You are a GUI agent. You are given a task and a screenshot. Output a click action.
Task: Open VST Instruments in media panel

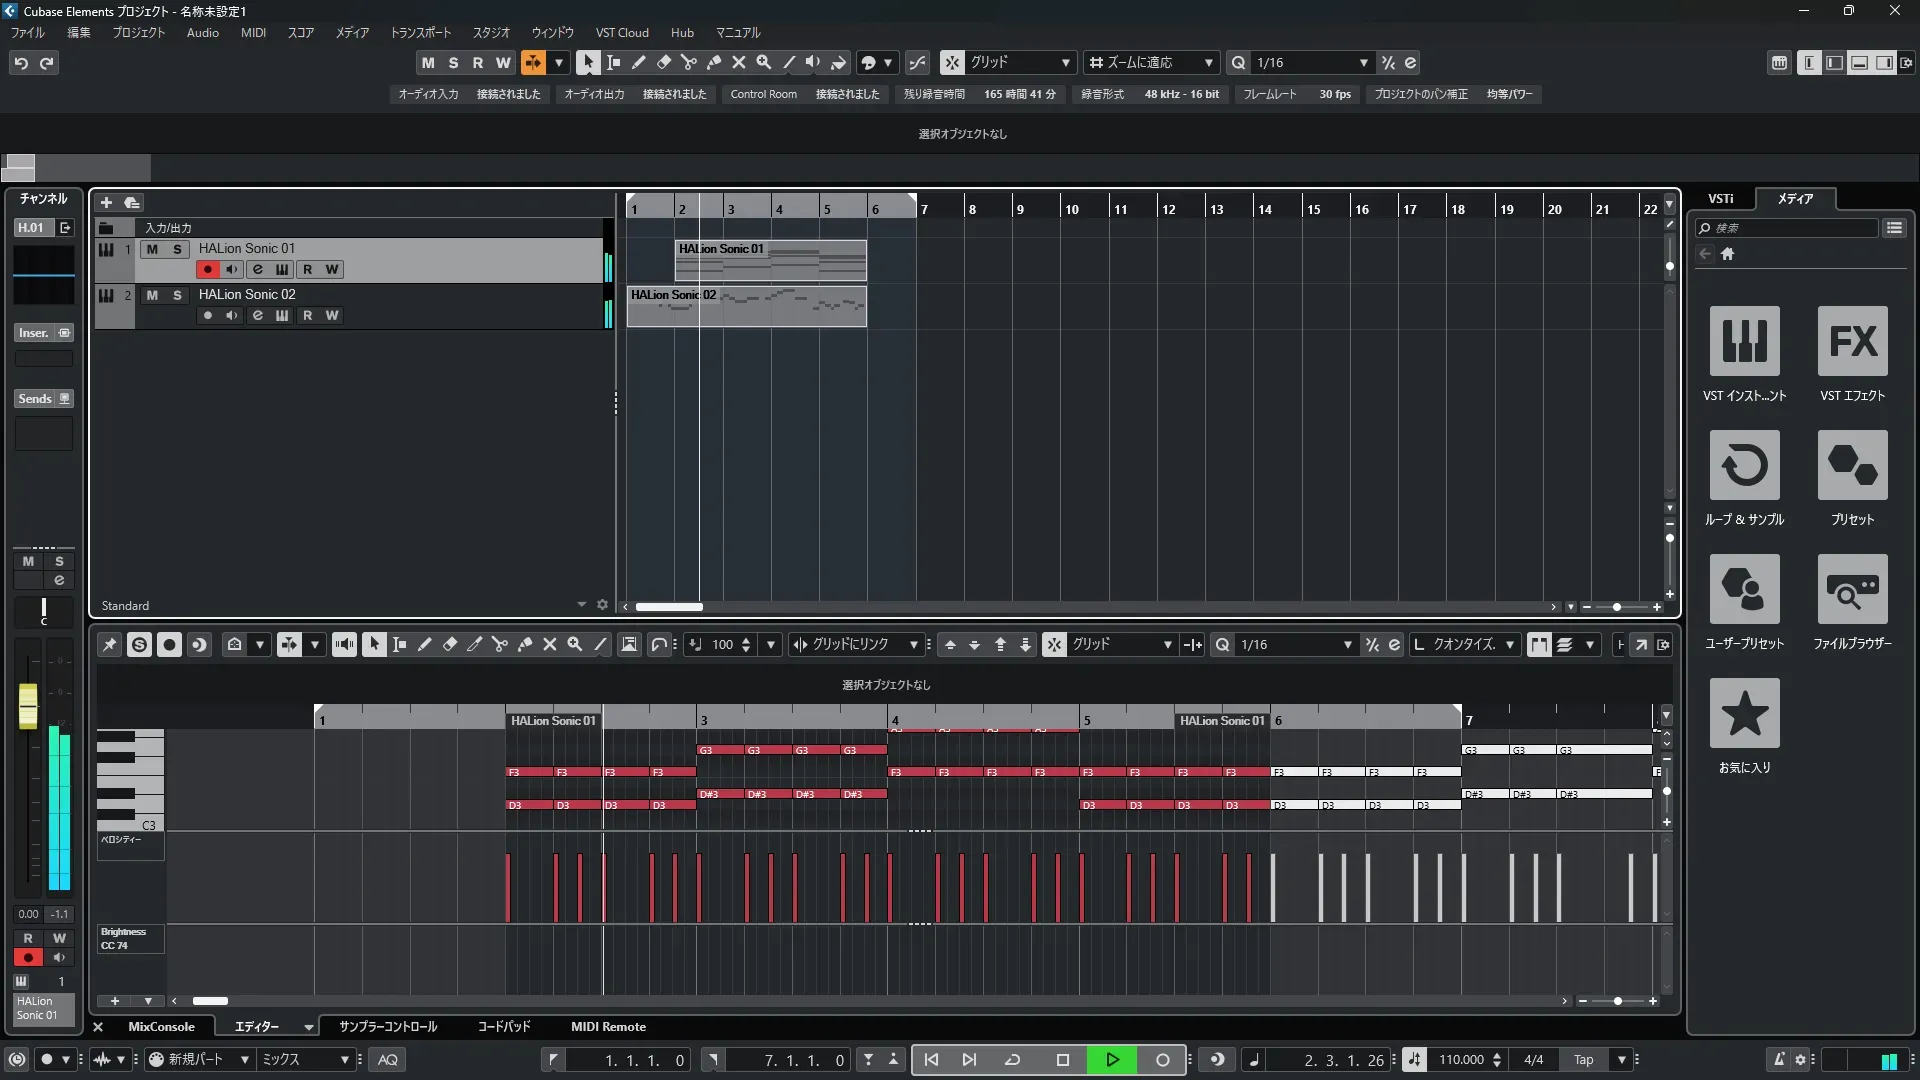pos(1744,341)
